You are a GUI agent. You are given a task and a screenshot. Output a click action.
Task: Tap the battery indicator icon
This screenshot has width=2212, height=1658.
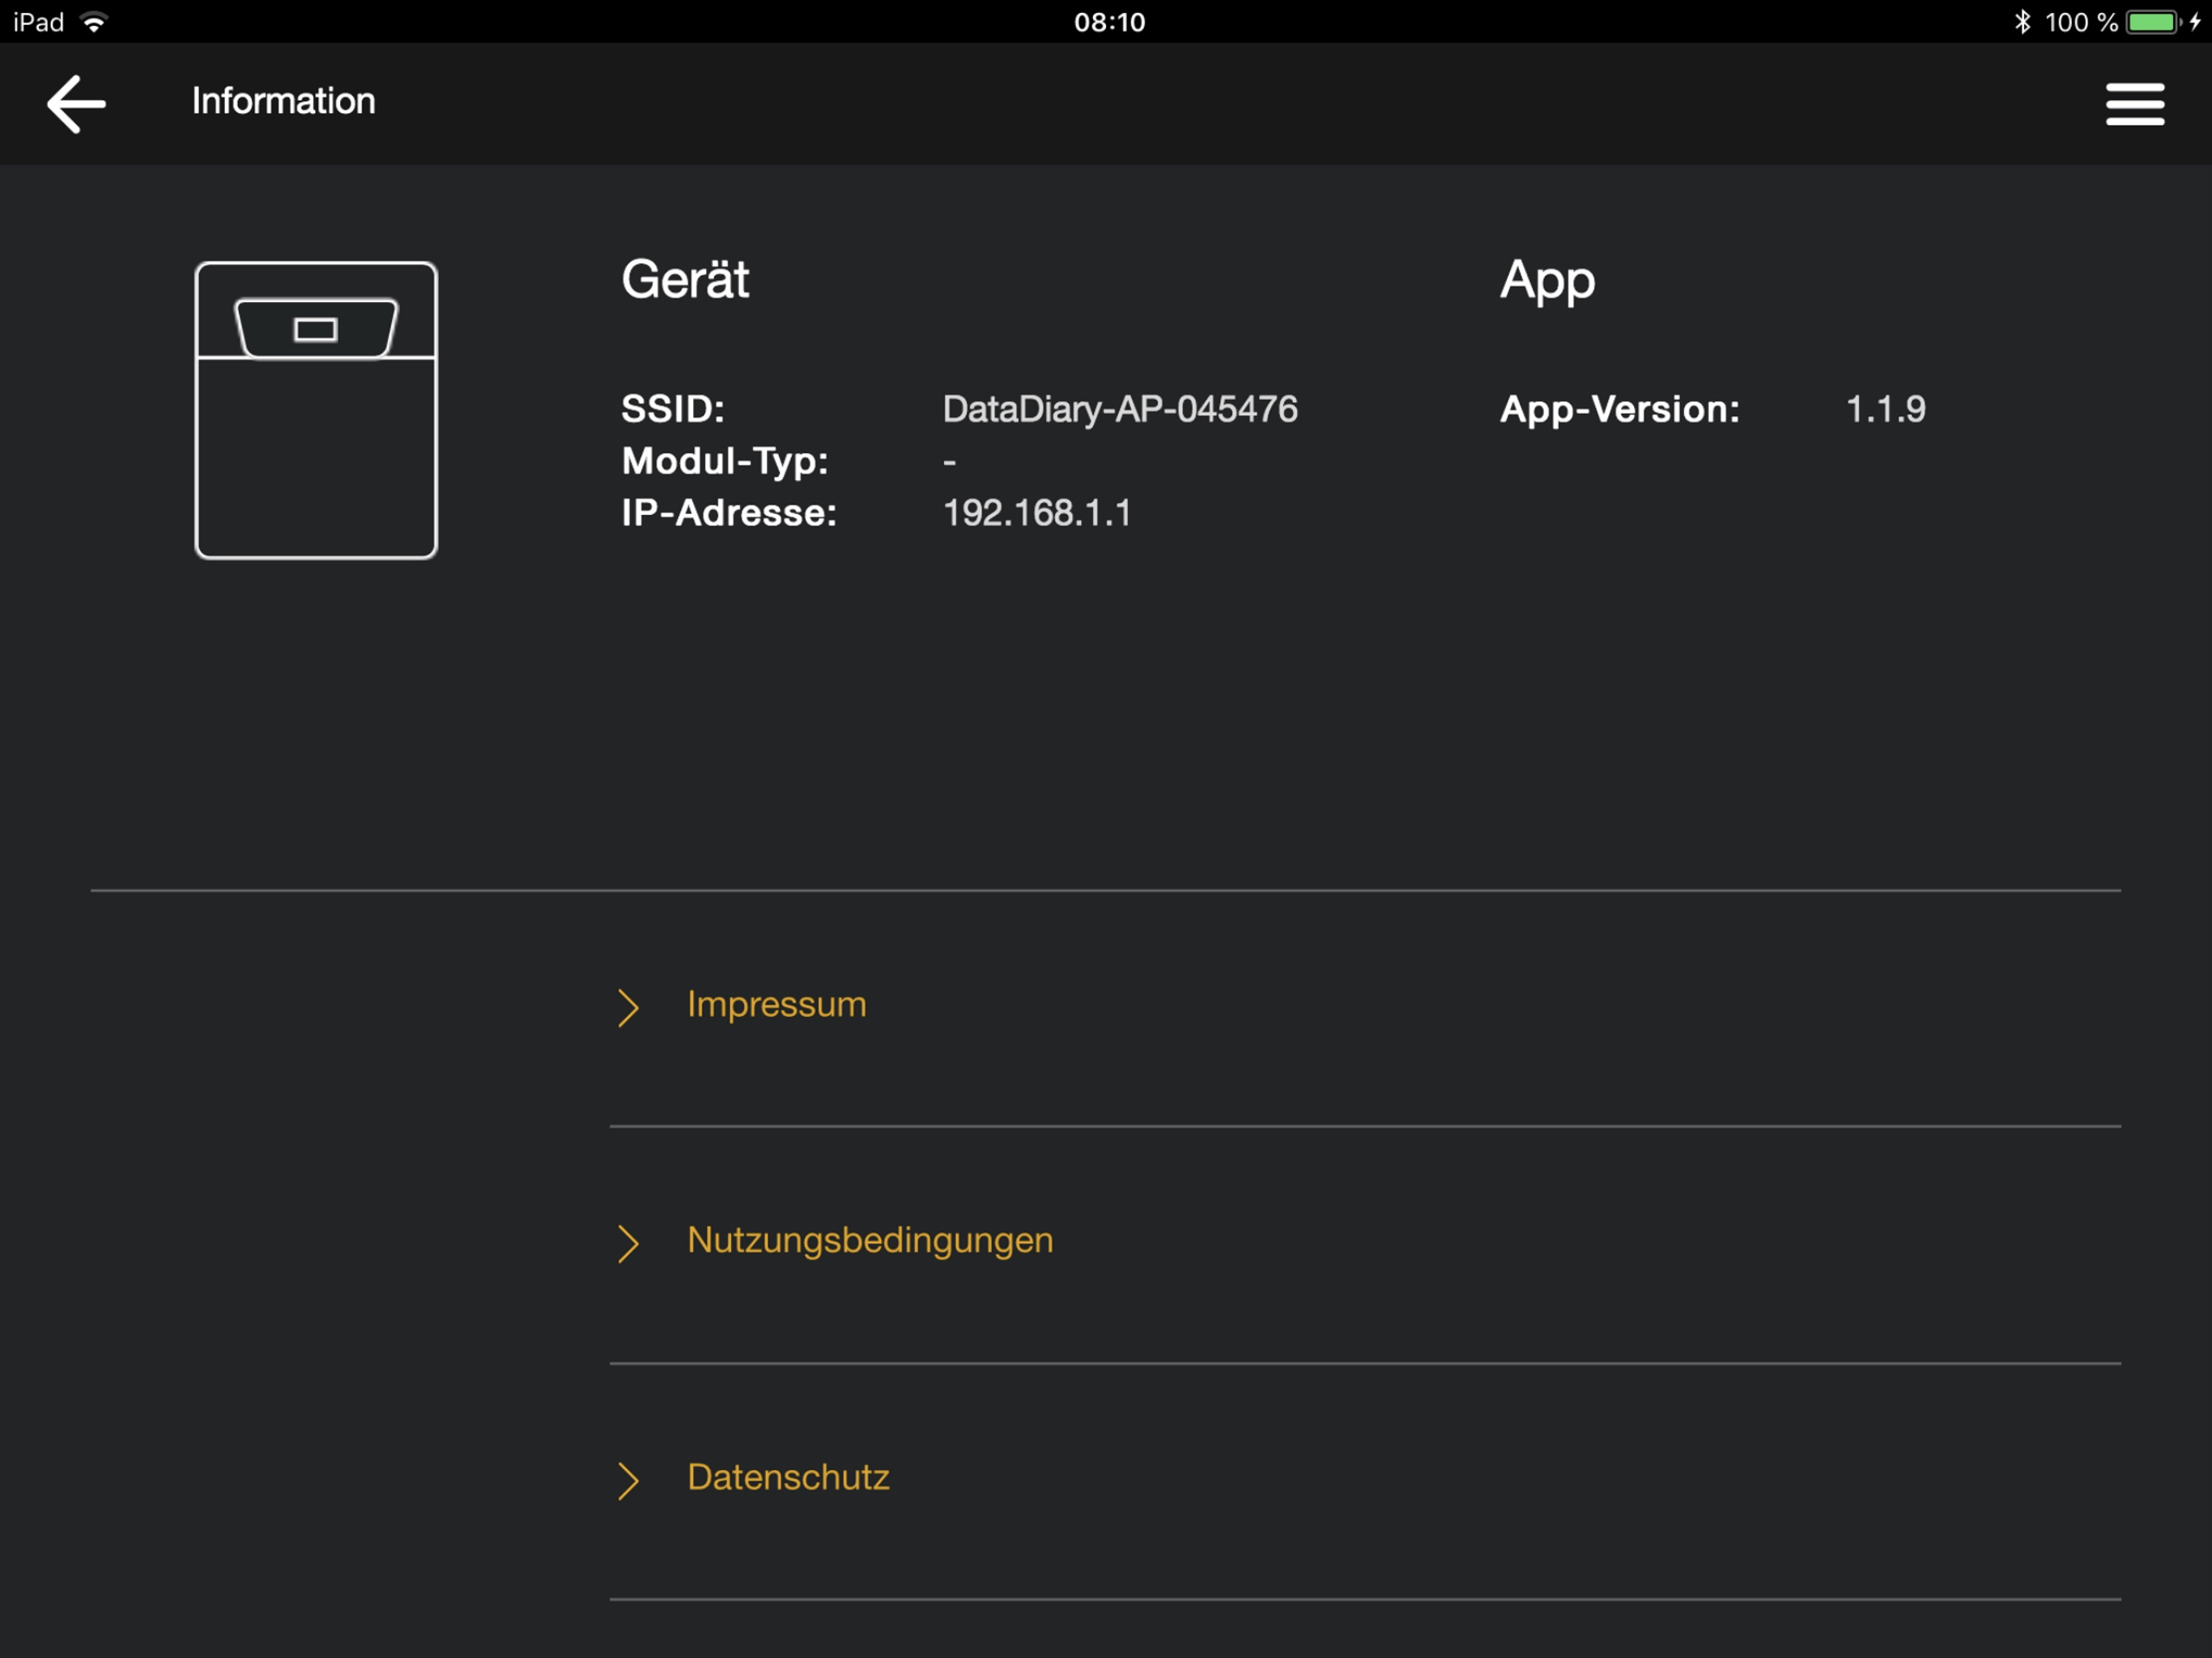tap(2152, 22)
